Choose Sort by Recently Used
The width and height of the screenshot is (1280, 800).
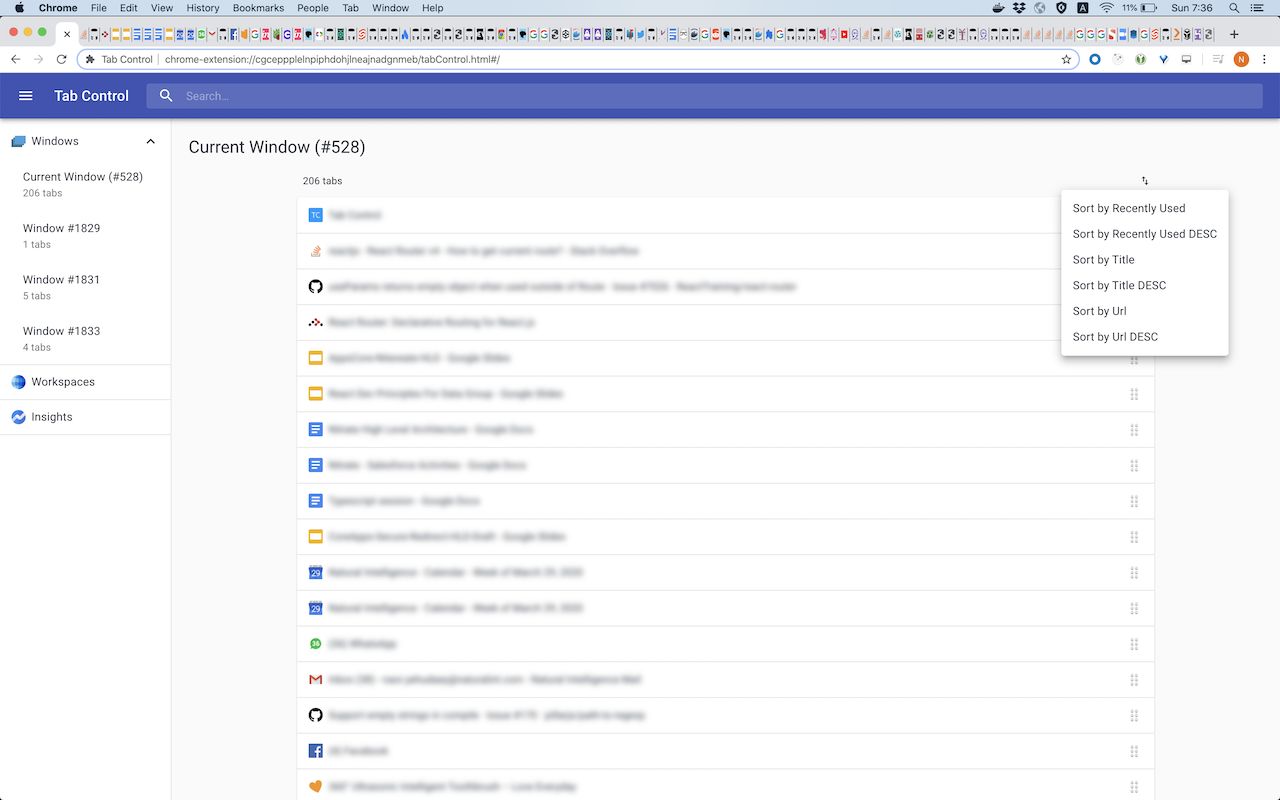pos(1145,208)
